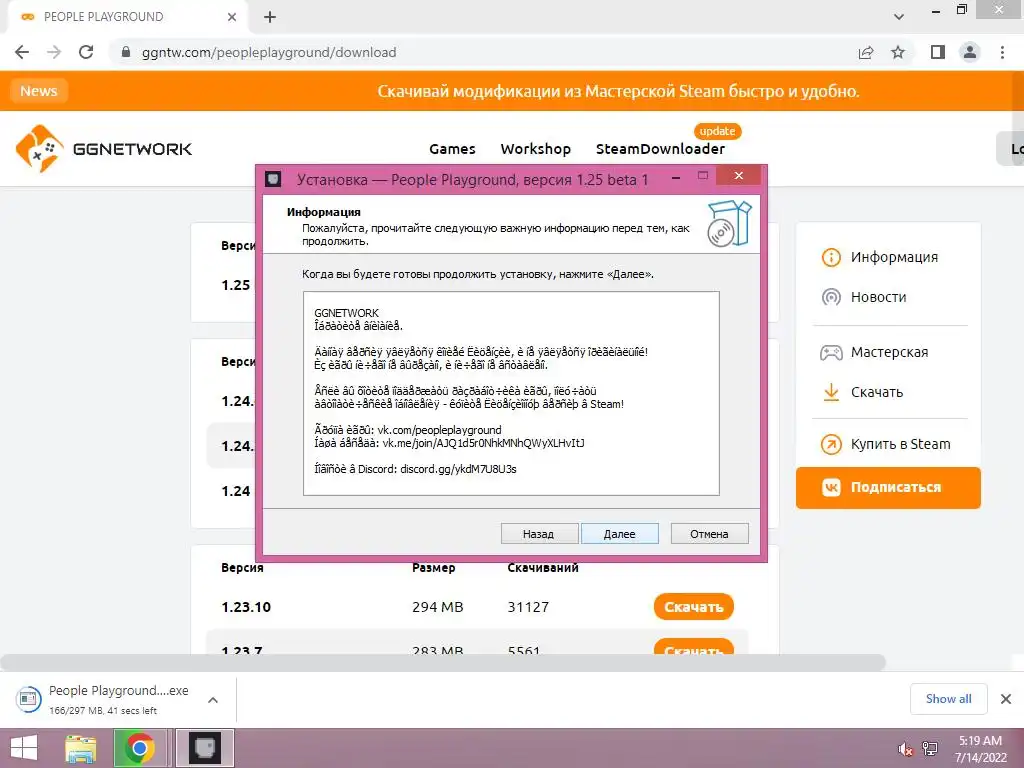Click the info circle icon beside Информация

[x=831, y=257]
